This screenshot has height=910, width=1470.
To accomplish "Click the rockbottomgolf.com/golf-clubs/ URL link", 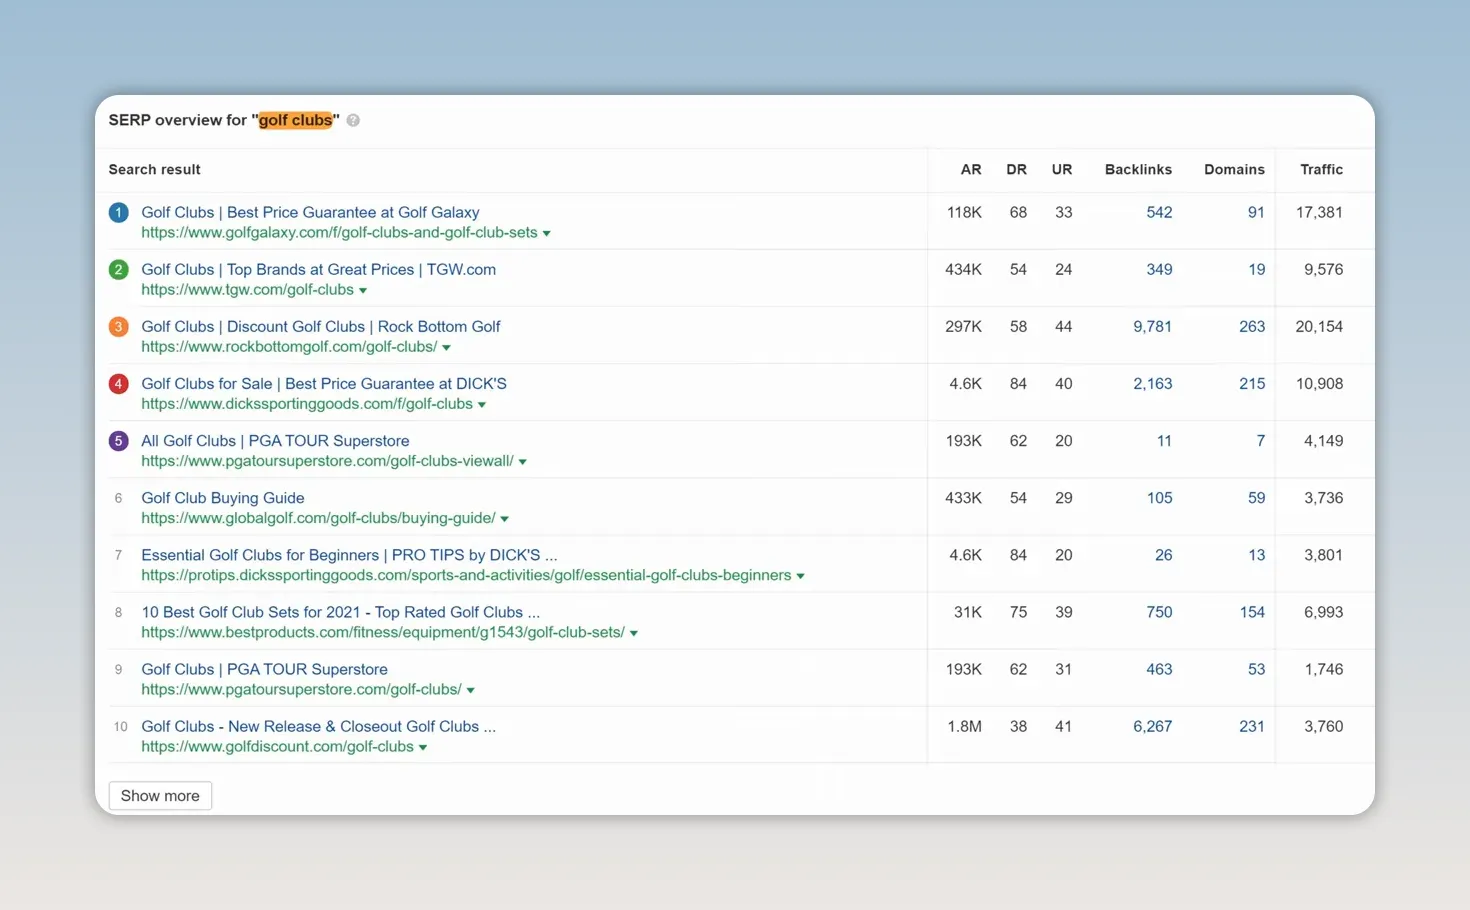I will pyautogui.click(x=289, y=346).
